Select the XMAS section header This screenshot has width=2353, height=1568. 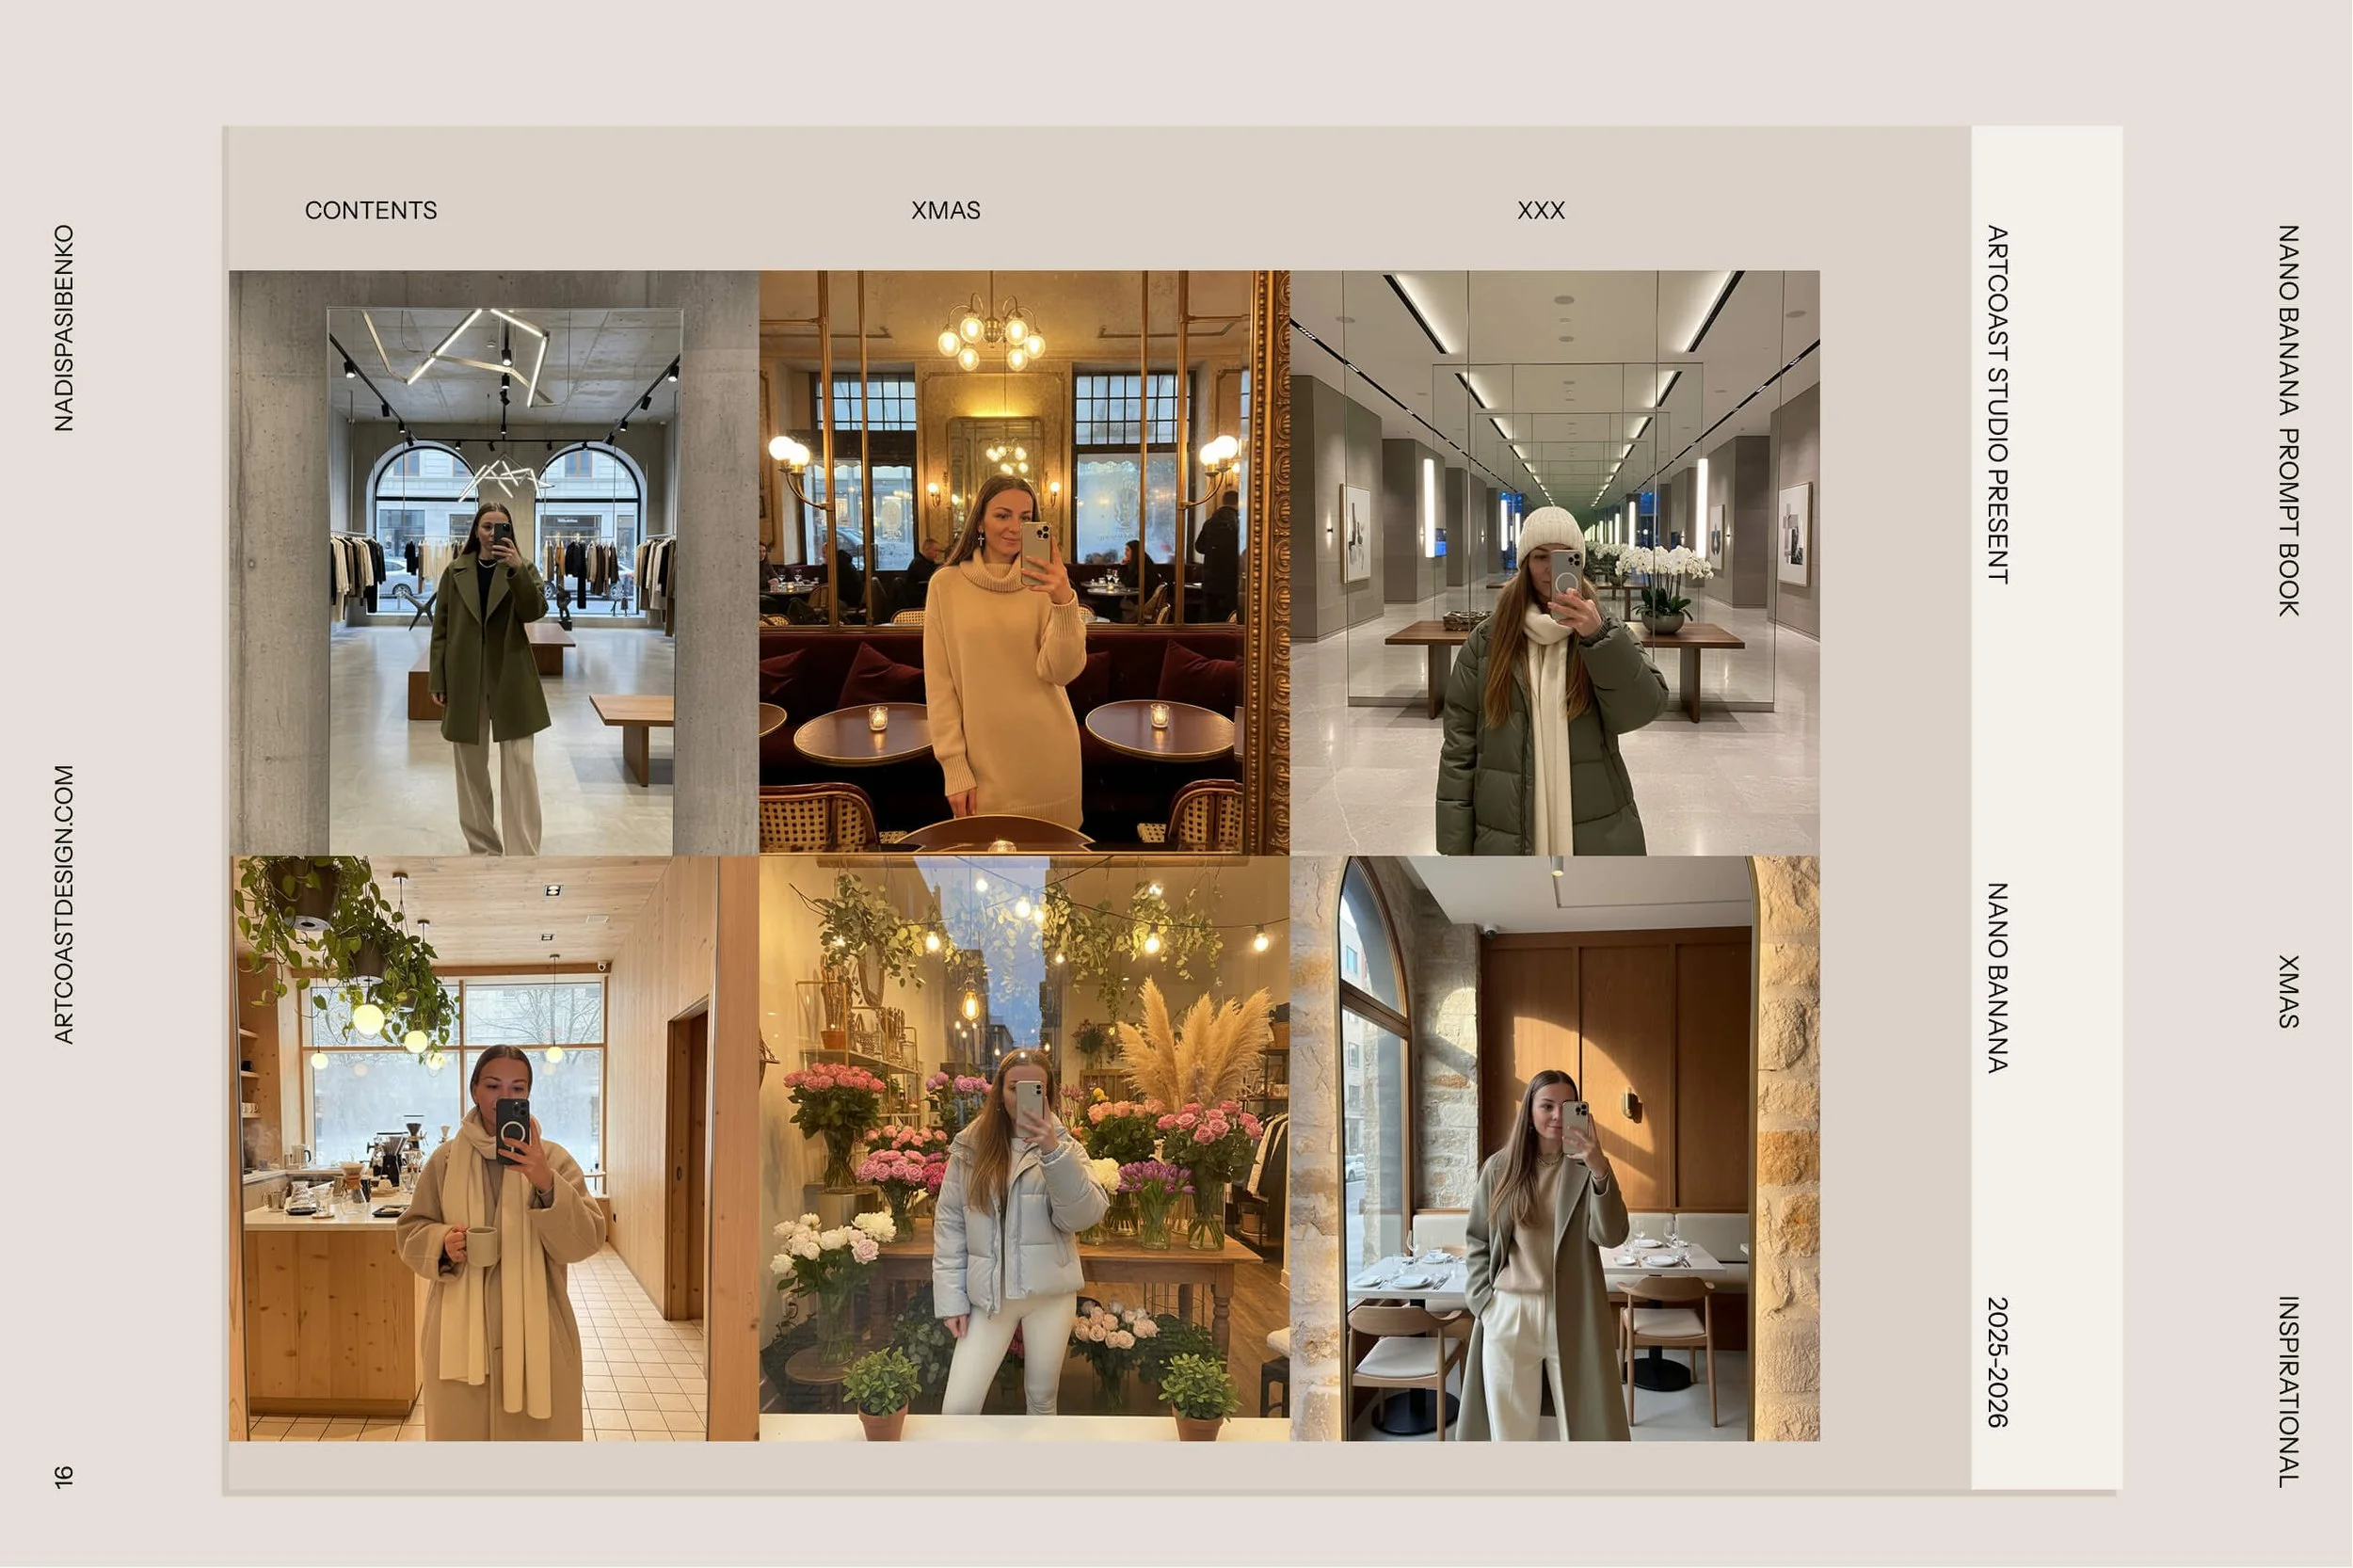944,210
